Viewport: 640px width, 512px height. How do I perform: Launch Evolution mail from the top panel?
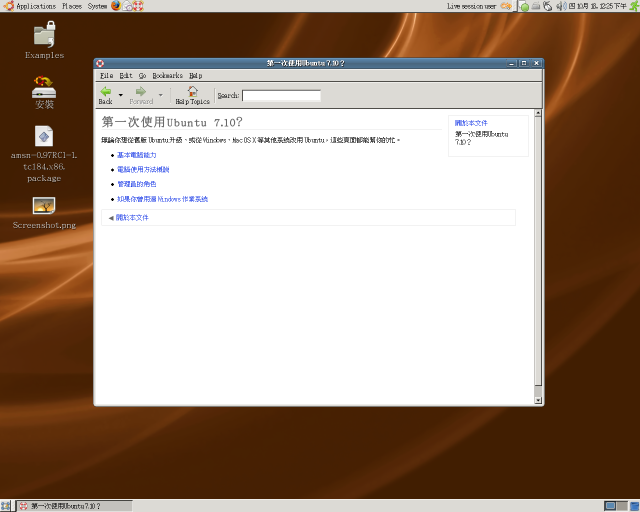127,6
